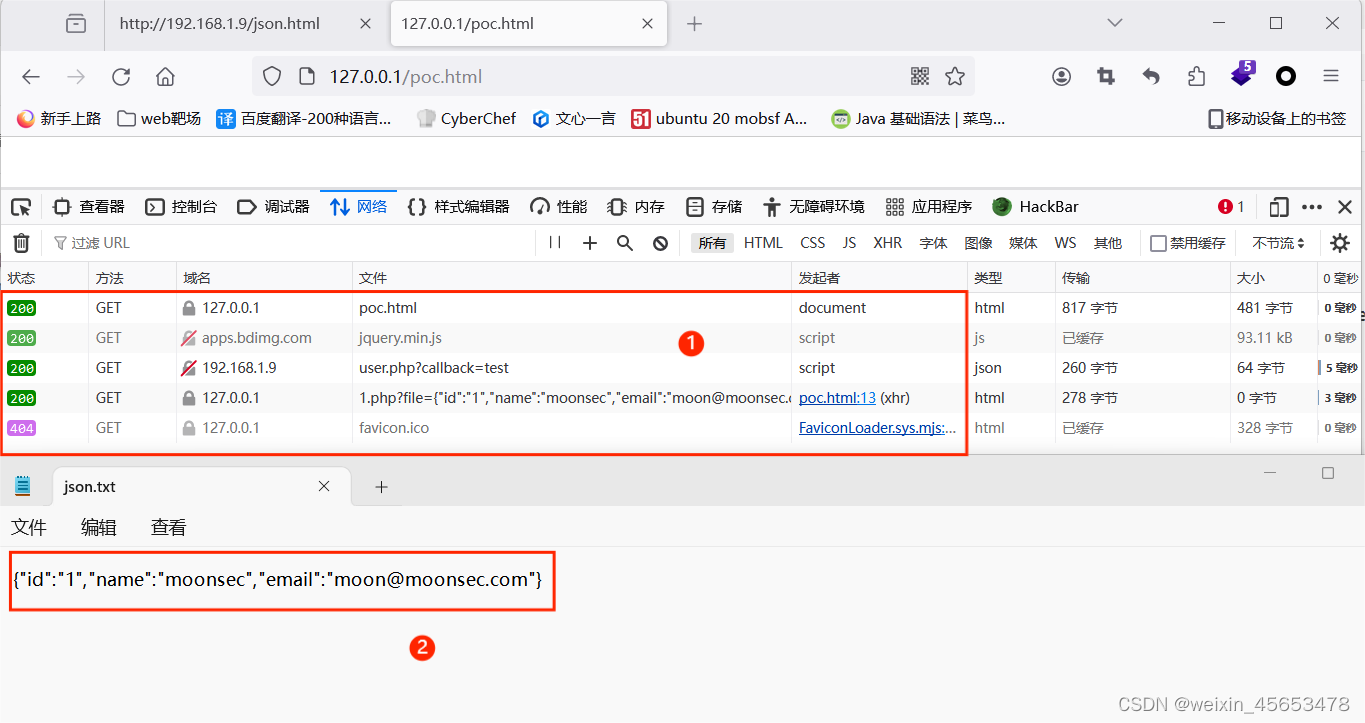Open DevTools settings gear
The image size is (1365, 723).
pos(1339,242)
